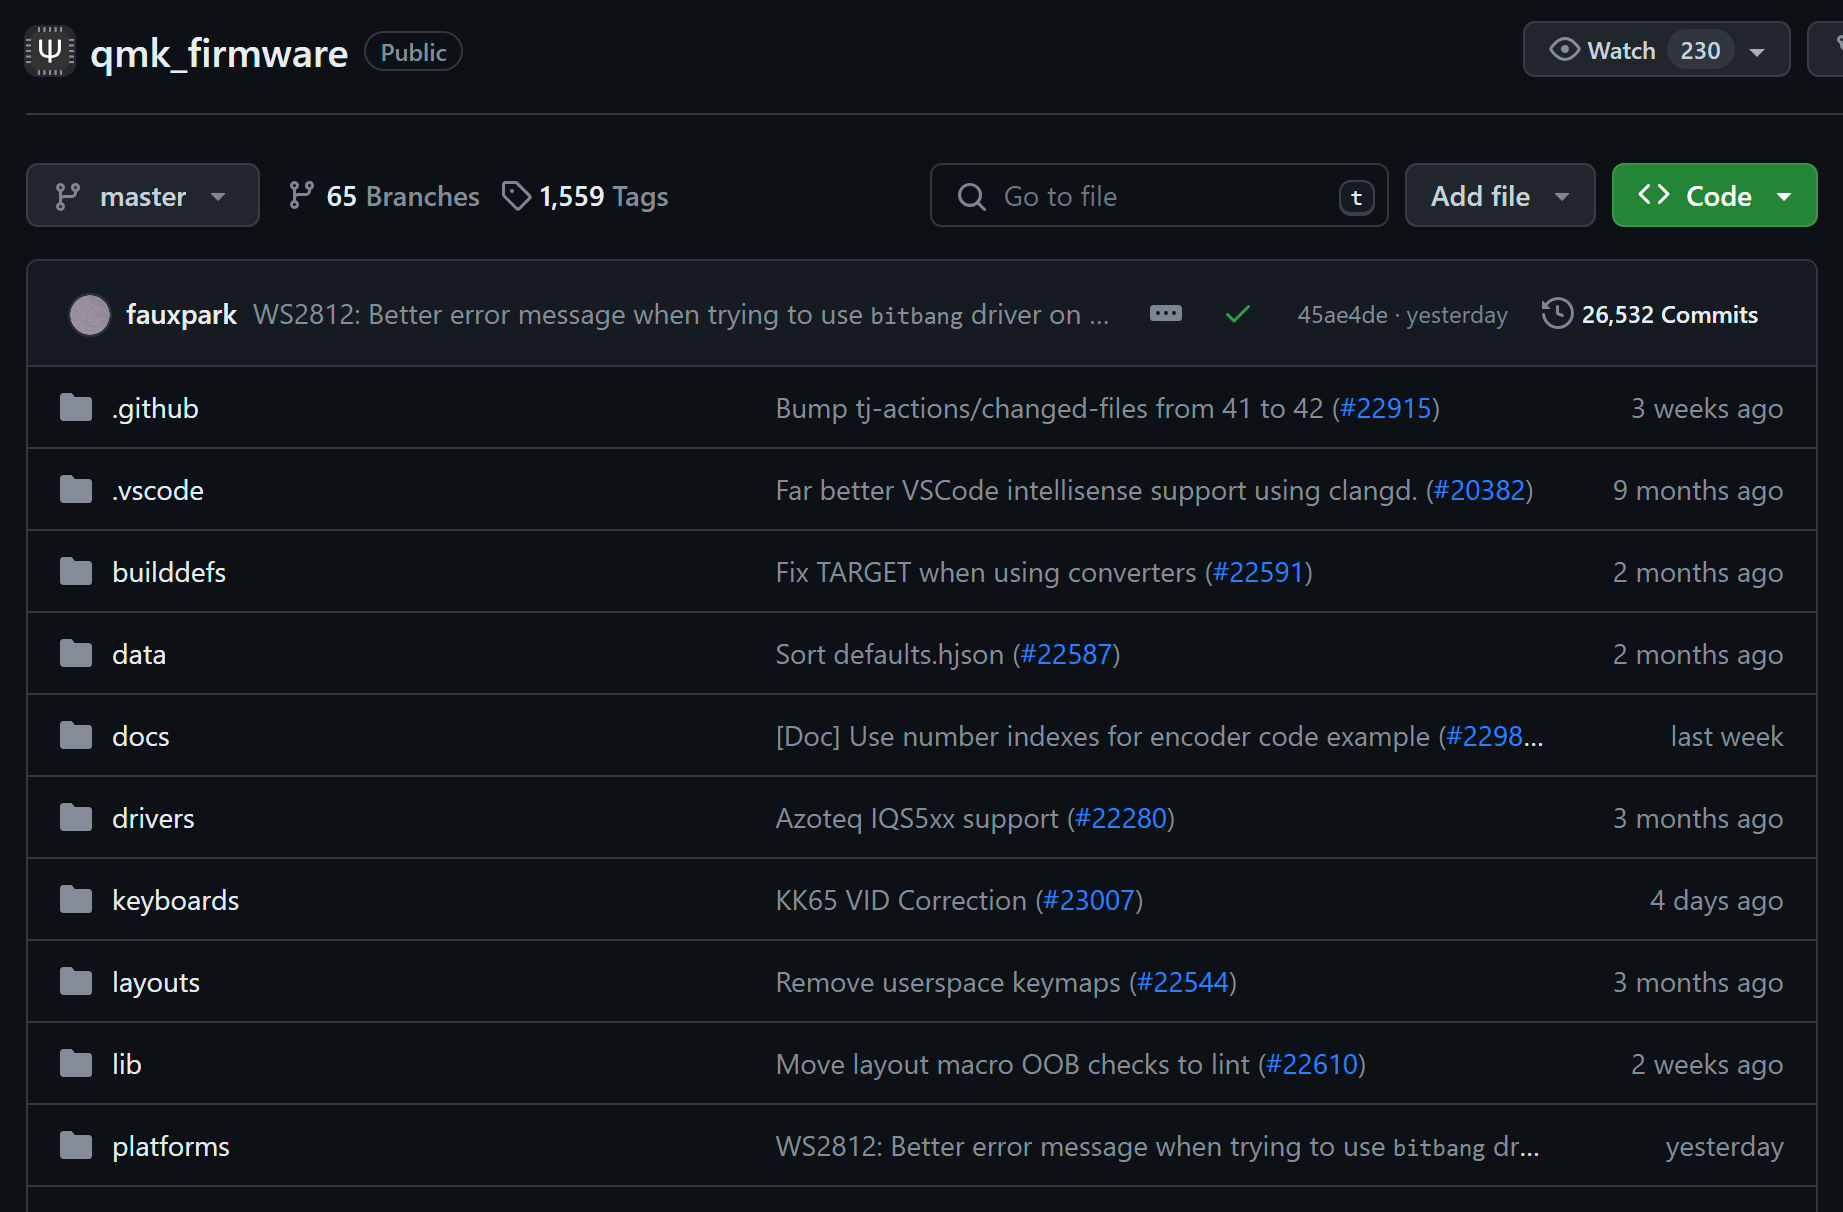This screenshot has height=1212, width=1843.
Task: View 26,532 Commits history
Action: [1650, 315]
